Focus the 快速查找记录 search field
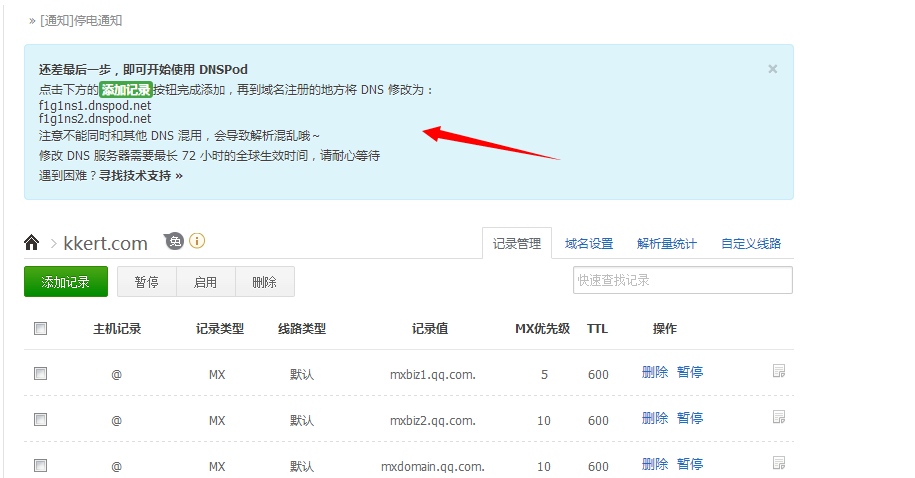Viewport: 915px width, 478px height. click(x=683, y=280)
